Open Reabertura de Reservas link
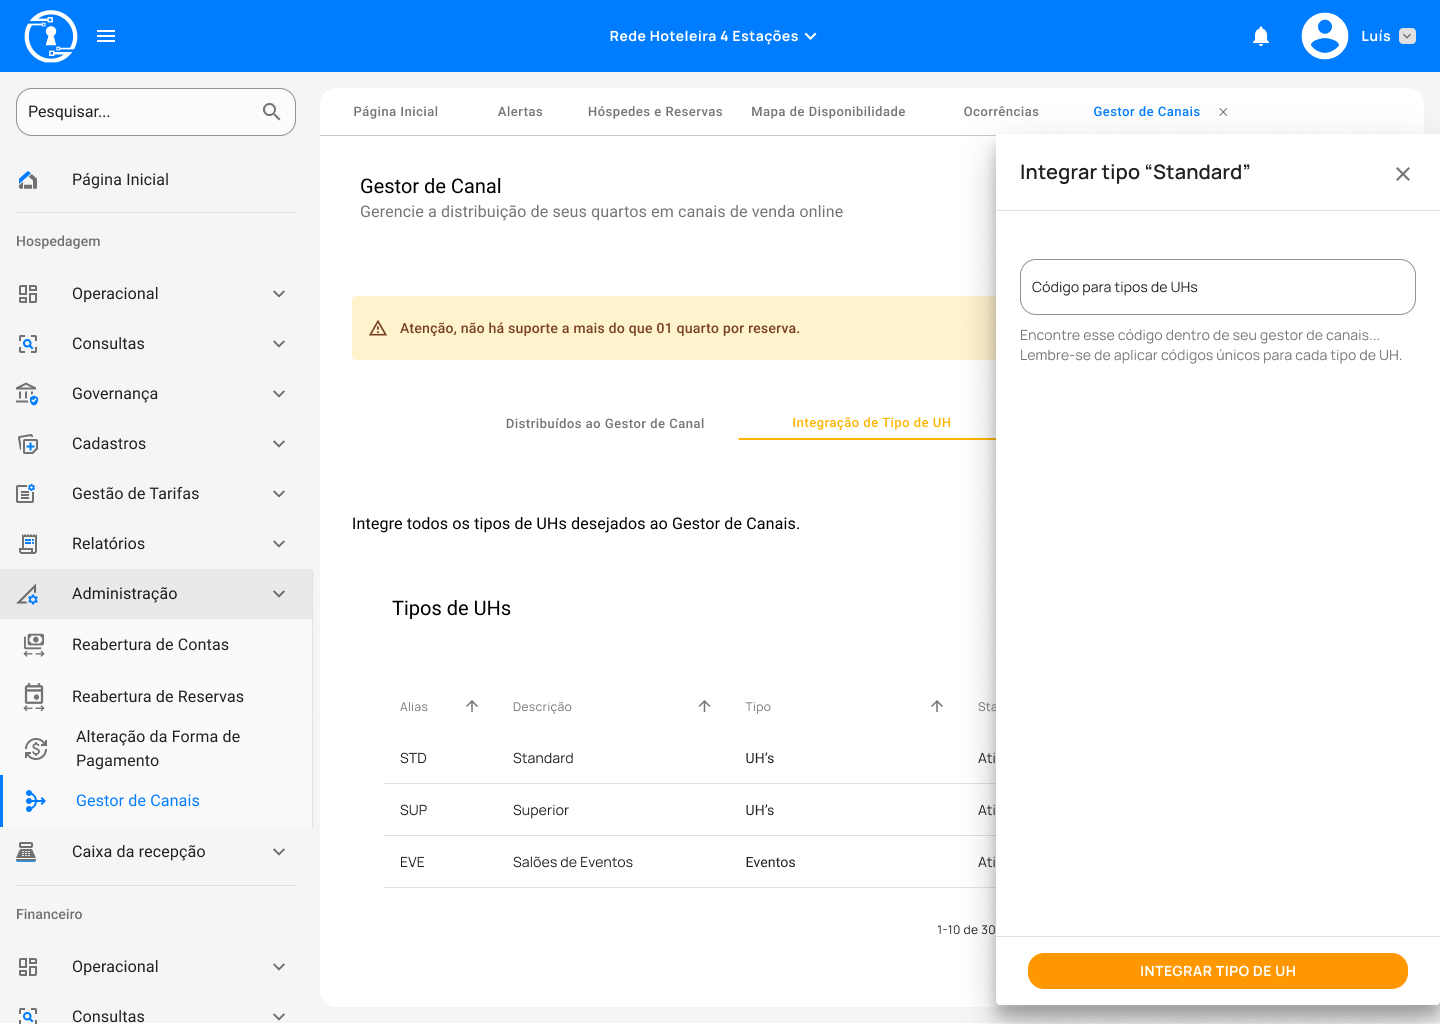 point(158,697)
